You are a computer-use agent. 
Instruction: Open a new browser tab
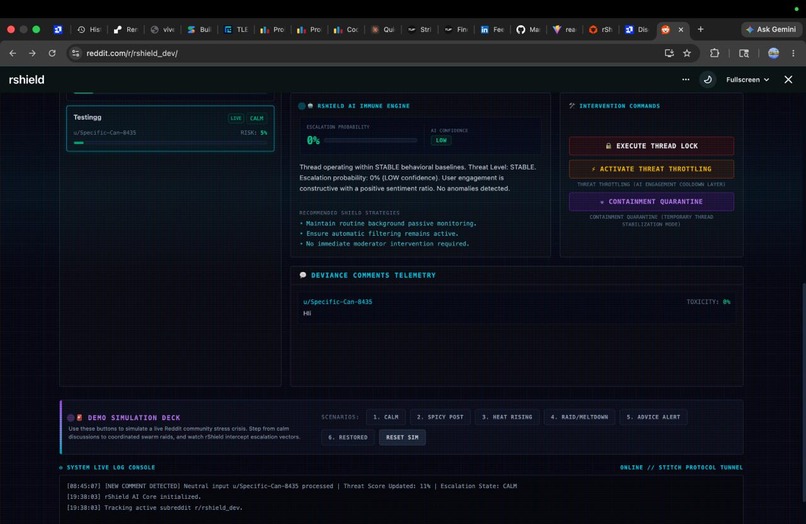click(700, 29)
